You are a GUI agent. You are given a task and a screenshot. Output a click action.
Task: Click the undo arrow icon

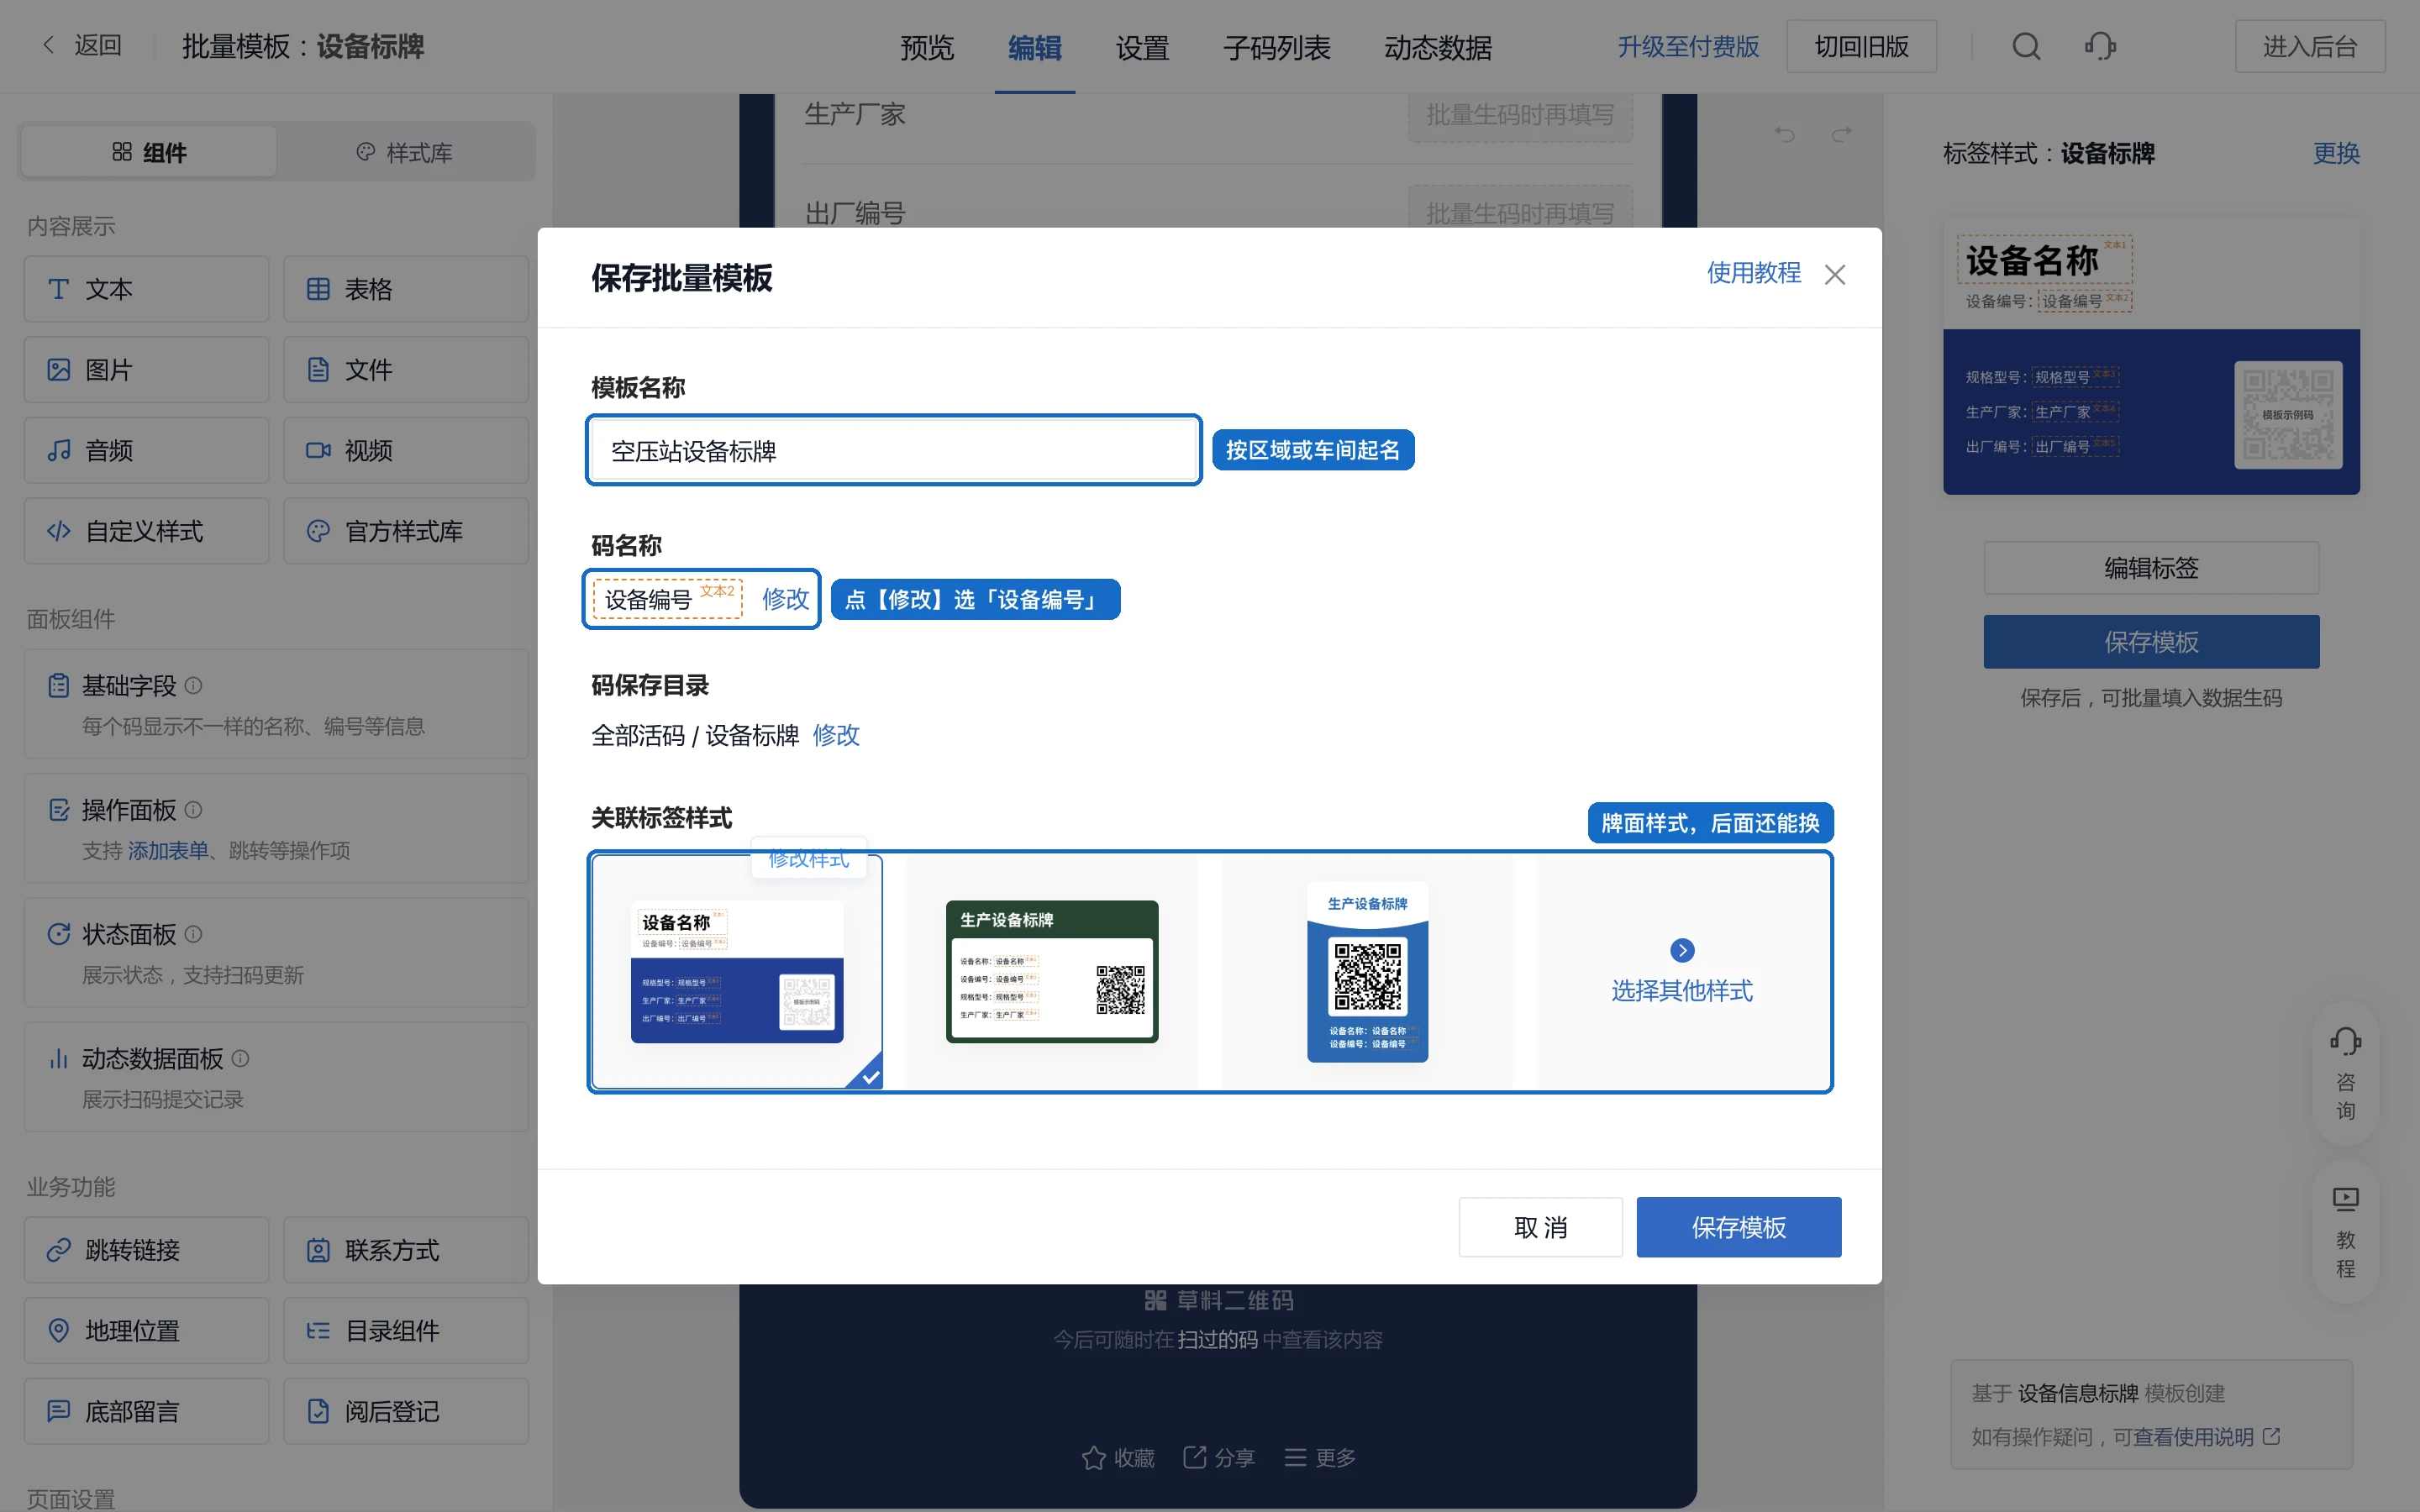[1785, 134]
